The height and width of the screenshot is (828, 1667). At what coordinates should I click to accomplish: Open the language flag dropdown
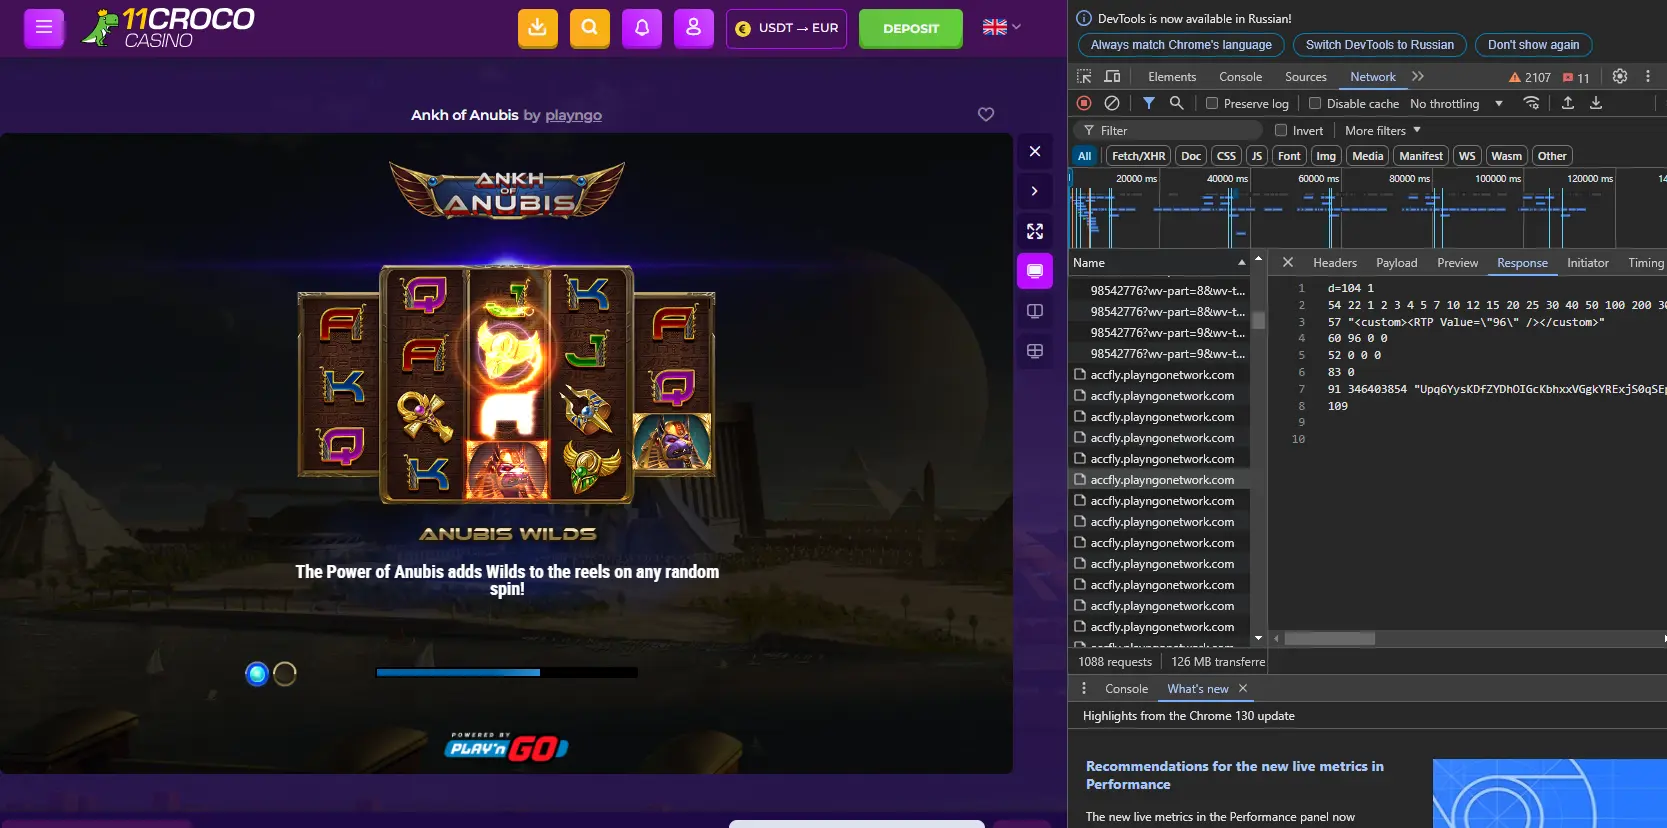[x=1001, y=27]
